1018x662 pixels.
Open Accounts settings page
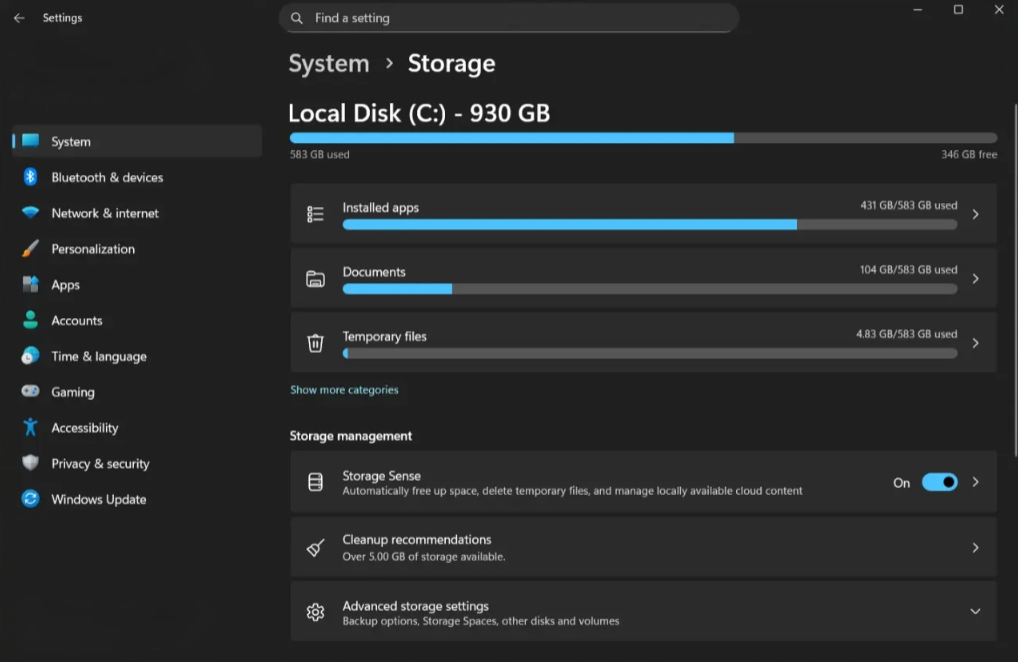(x=137, y=320)
